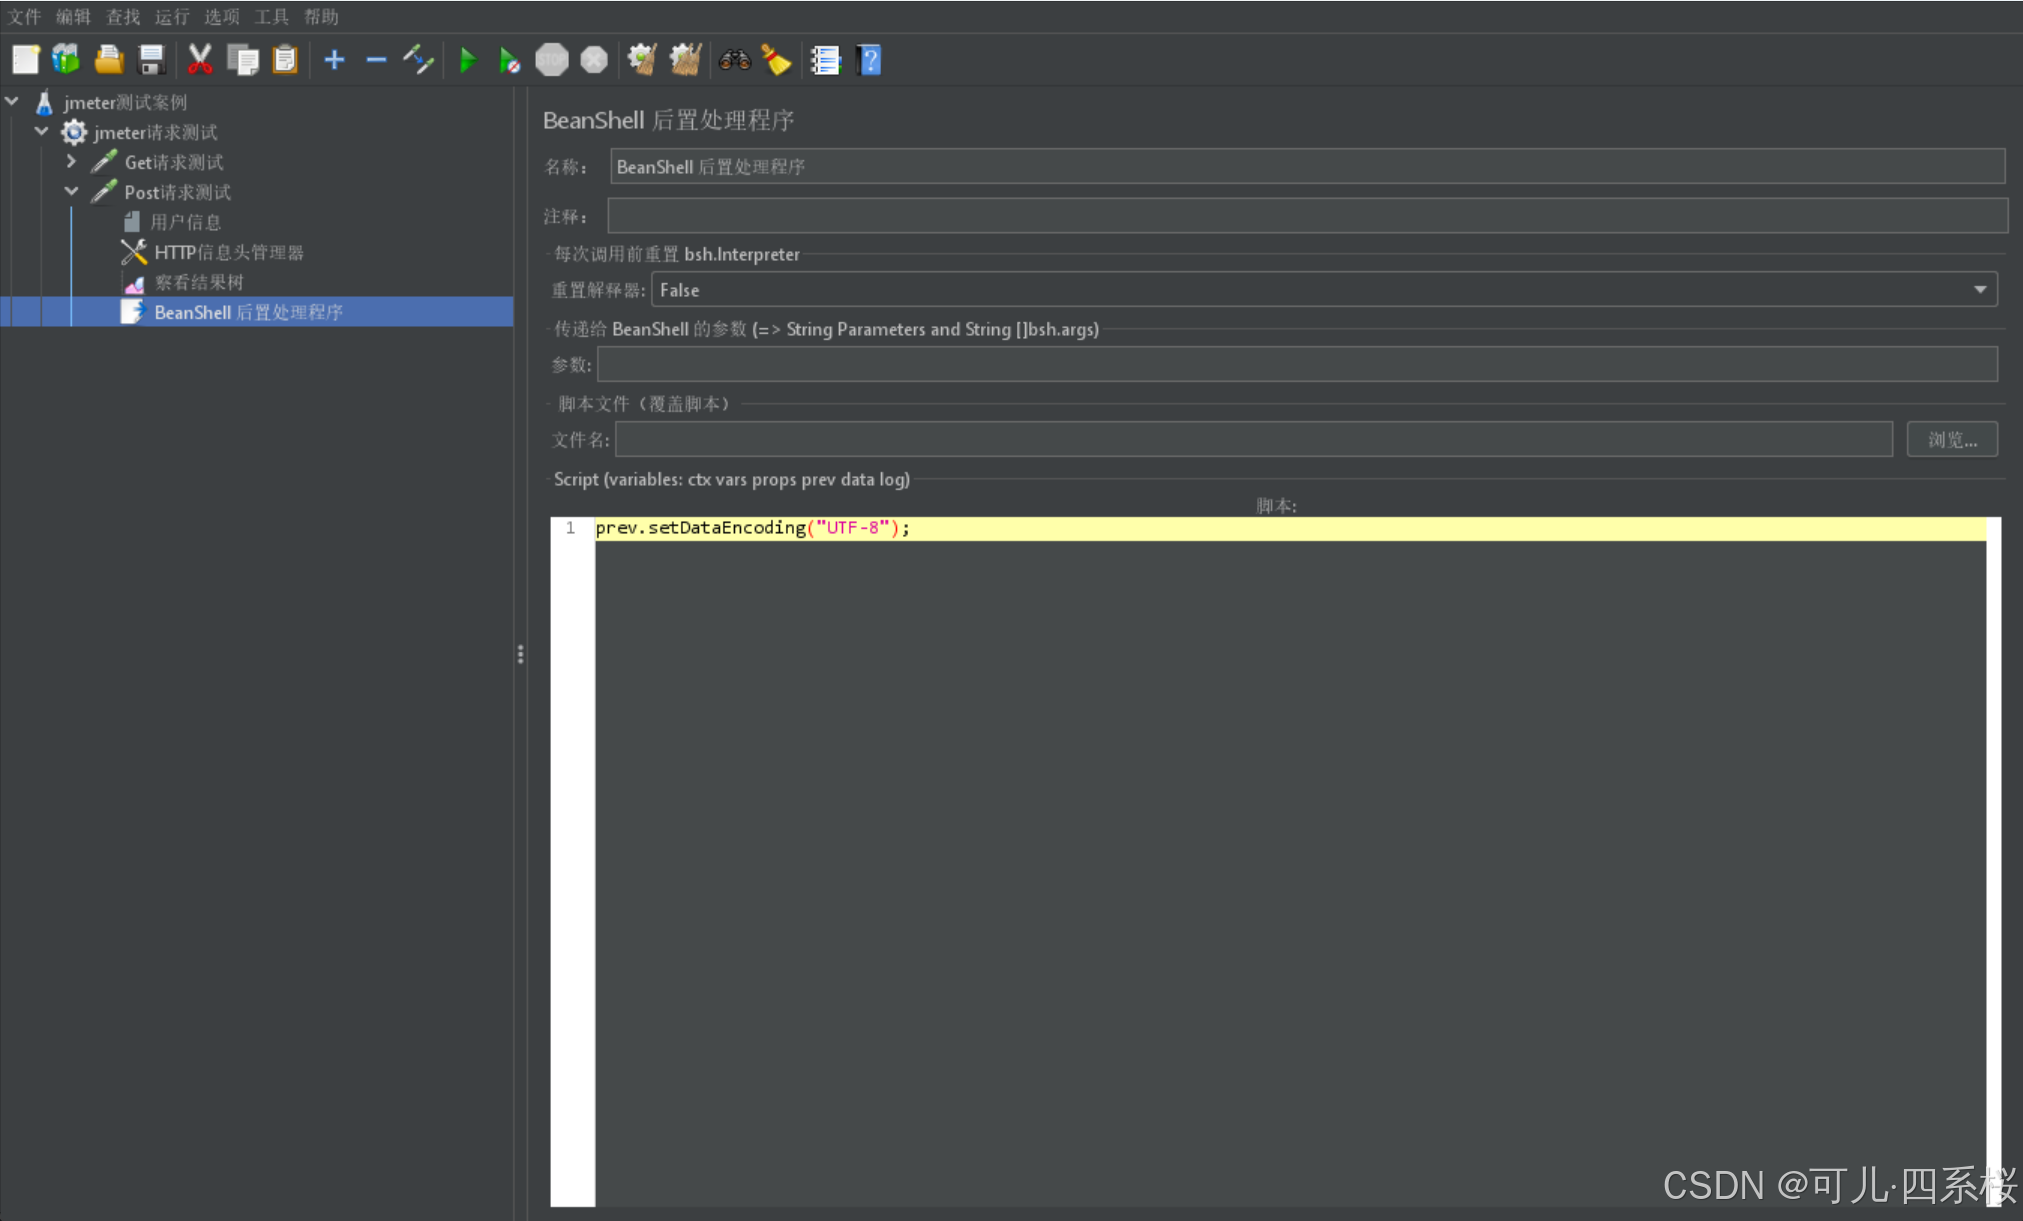Click the green Start test button
This screenshot has height=1221, width=2023.
click(x=467, y=61)
